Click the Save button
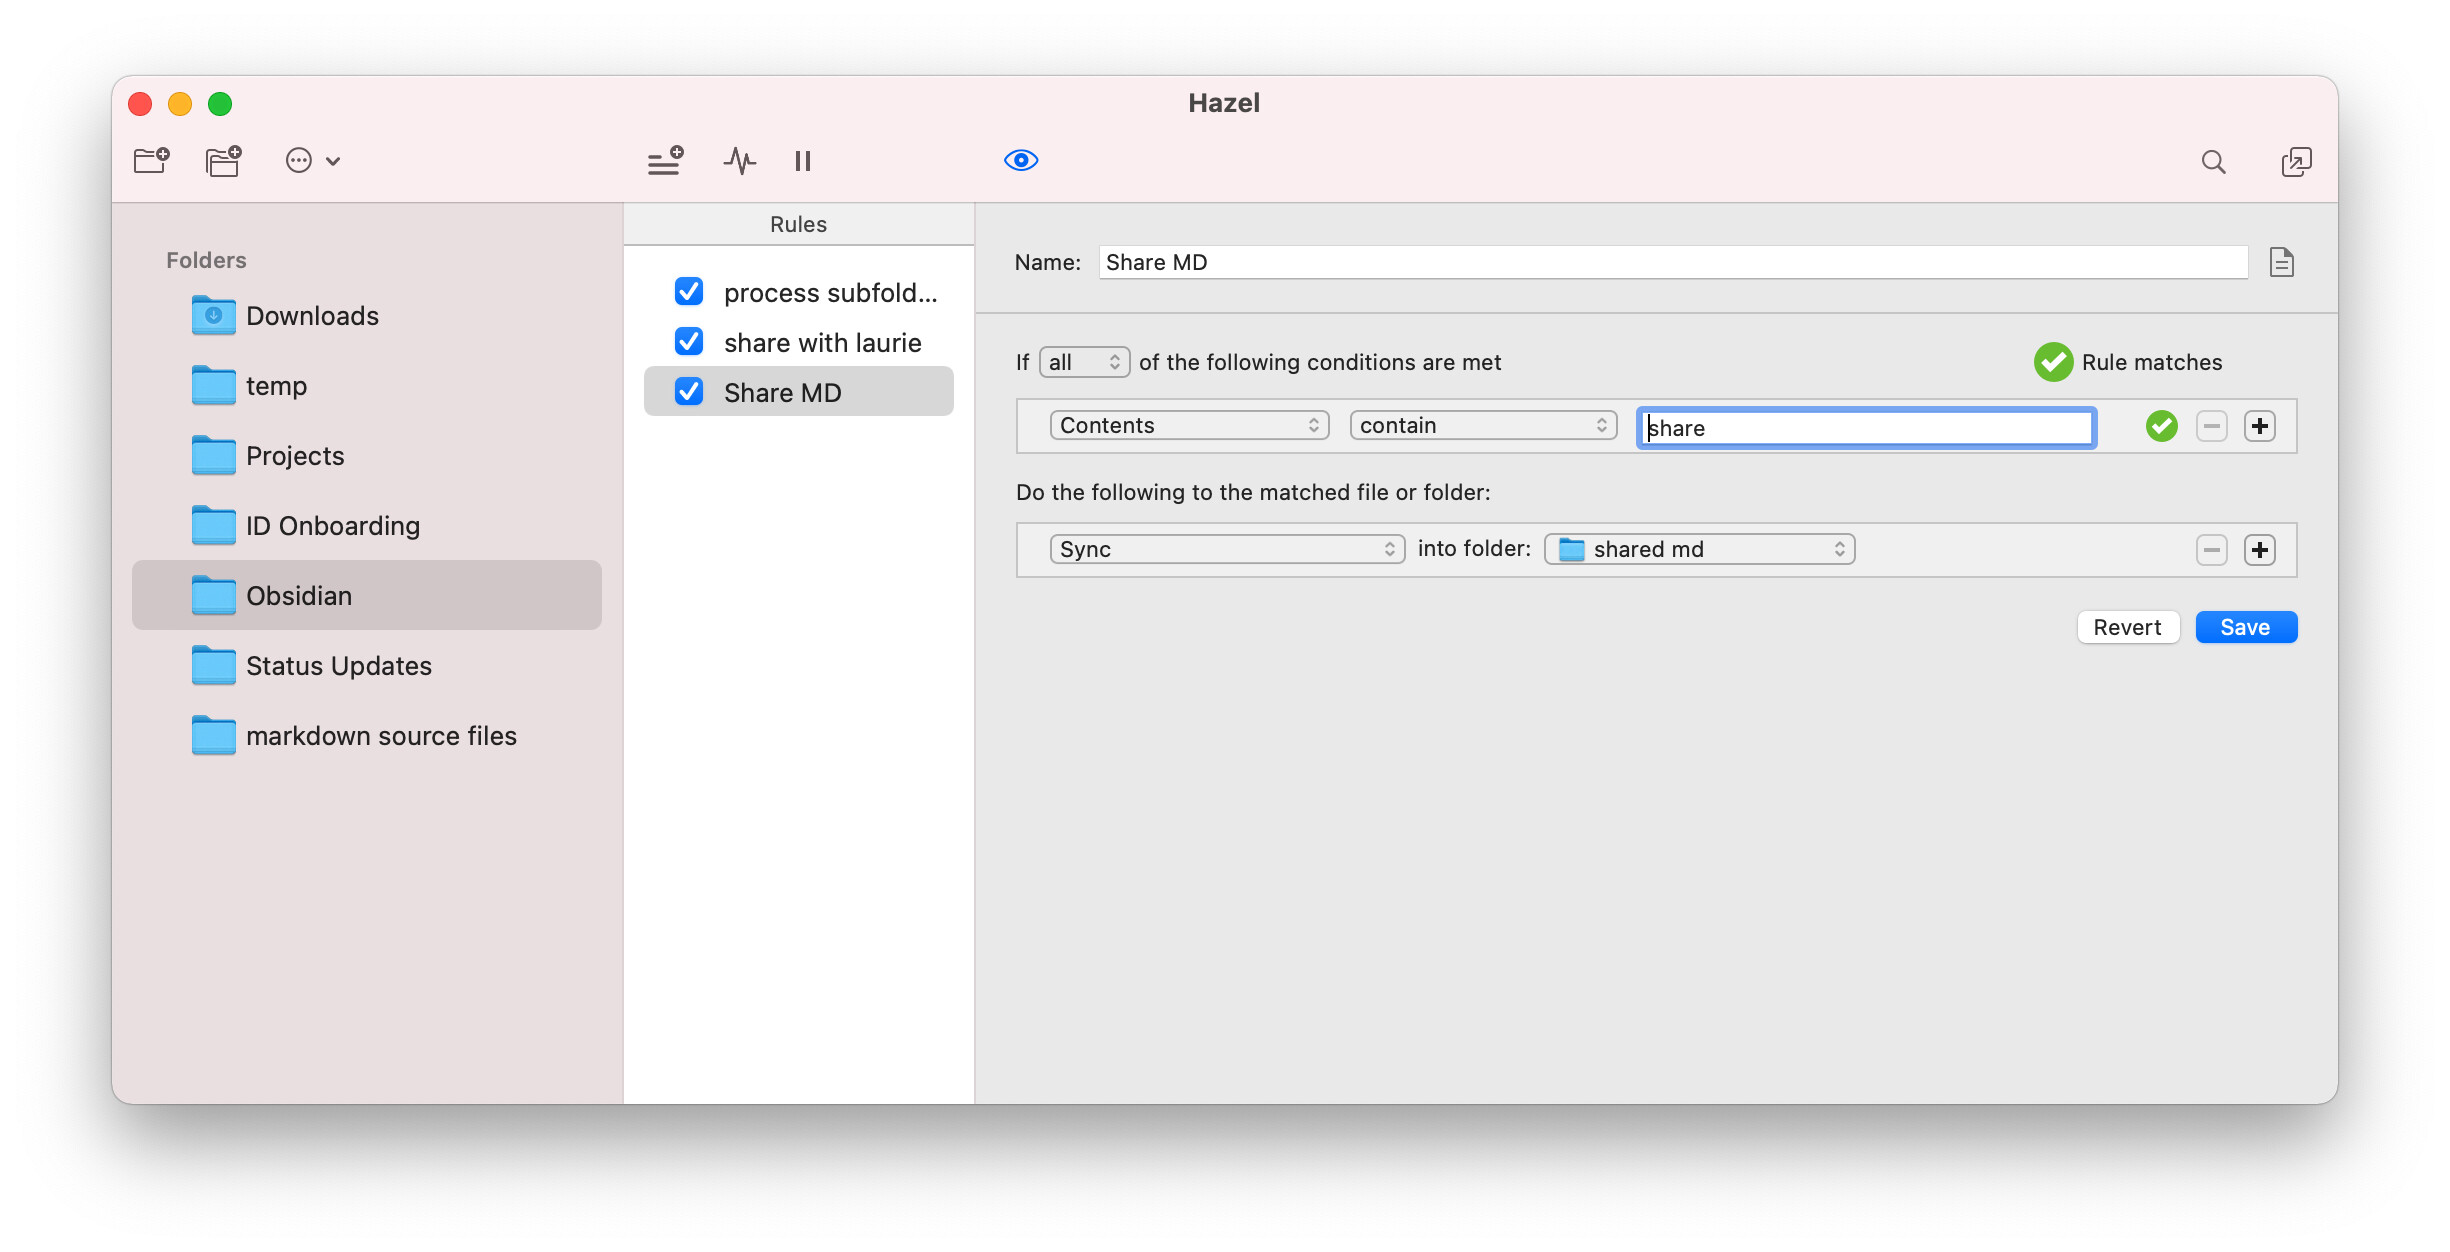The image size is (2450, 1252). [x=2246, y=627]
